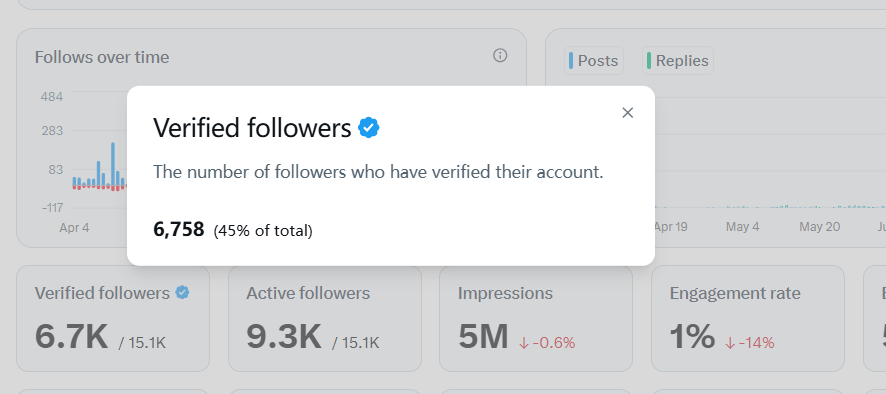Screen dimensions: 886x394
Task: Click the red down arrow beside -0.6%
Action: [x=523, y=343]
